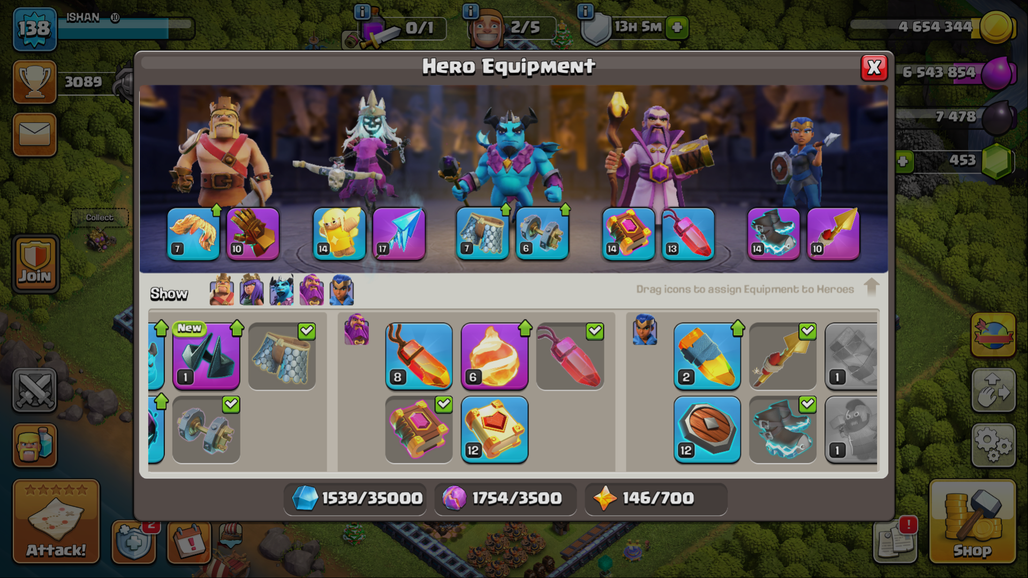Click the checked electro boots equipment
This screenshot has width=1028, height=578.
click(x=783, y=430)
